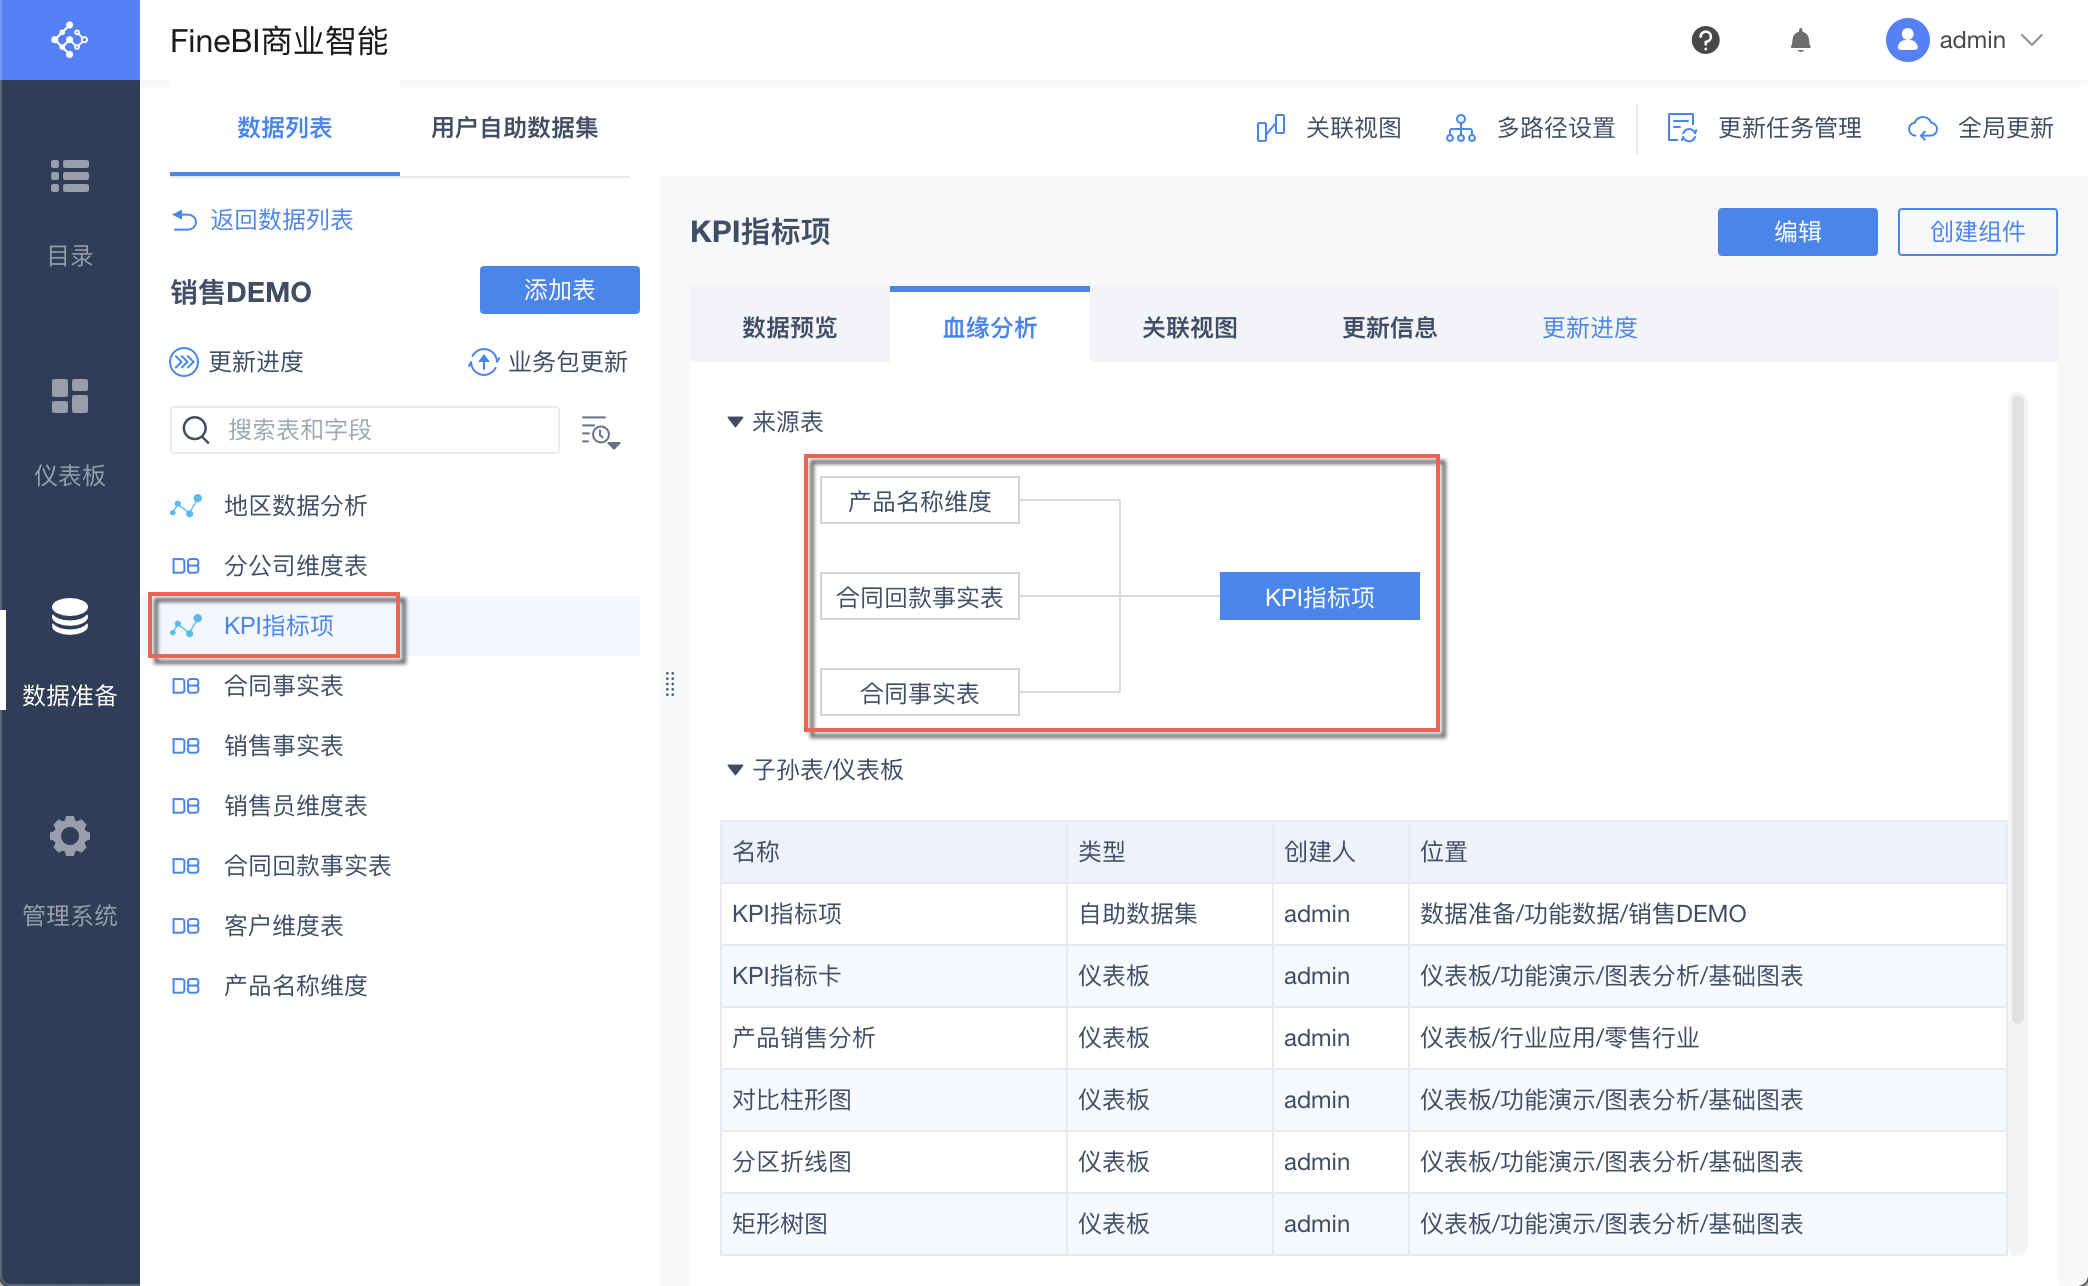Click the FineBI logo icon
This screenshot has width=2088, height=1286.
coord(70,40)
